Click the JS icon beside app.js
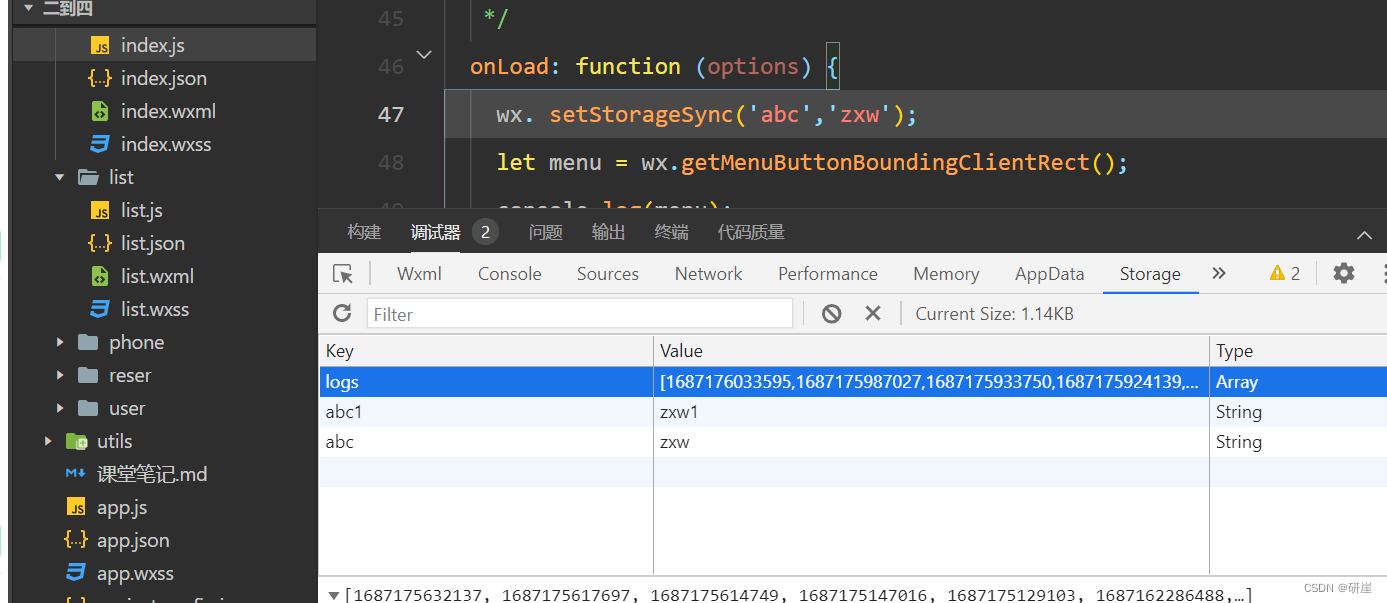Image resolution: width=1387 pixels, height=603 pixels. 76,507
